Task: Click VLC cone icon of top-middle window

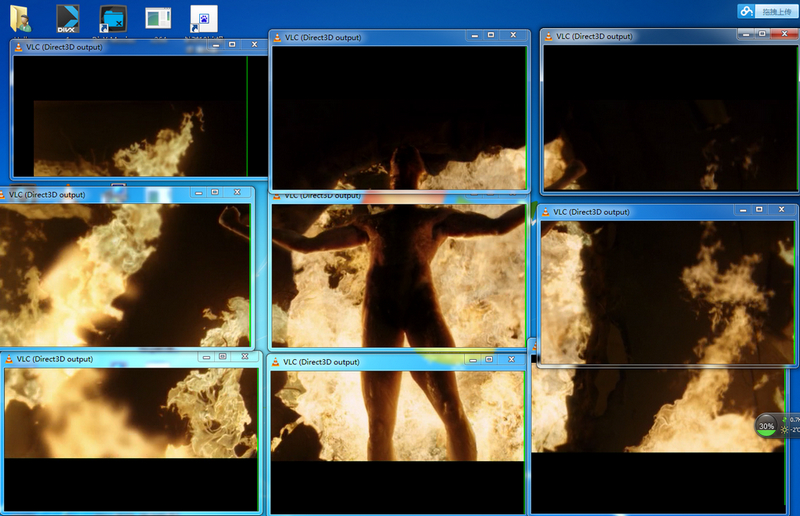Action: coord(277,37)
